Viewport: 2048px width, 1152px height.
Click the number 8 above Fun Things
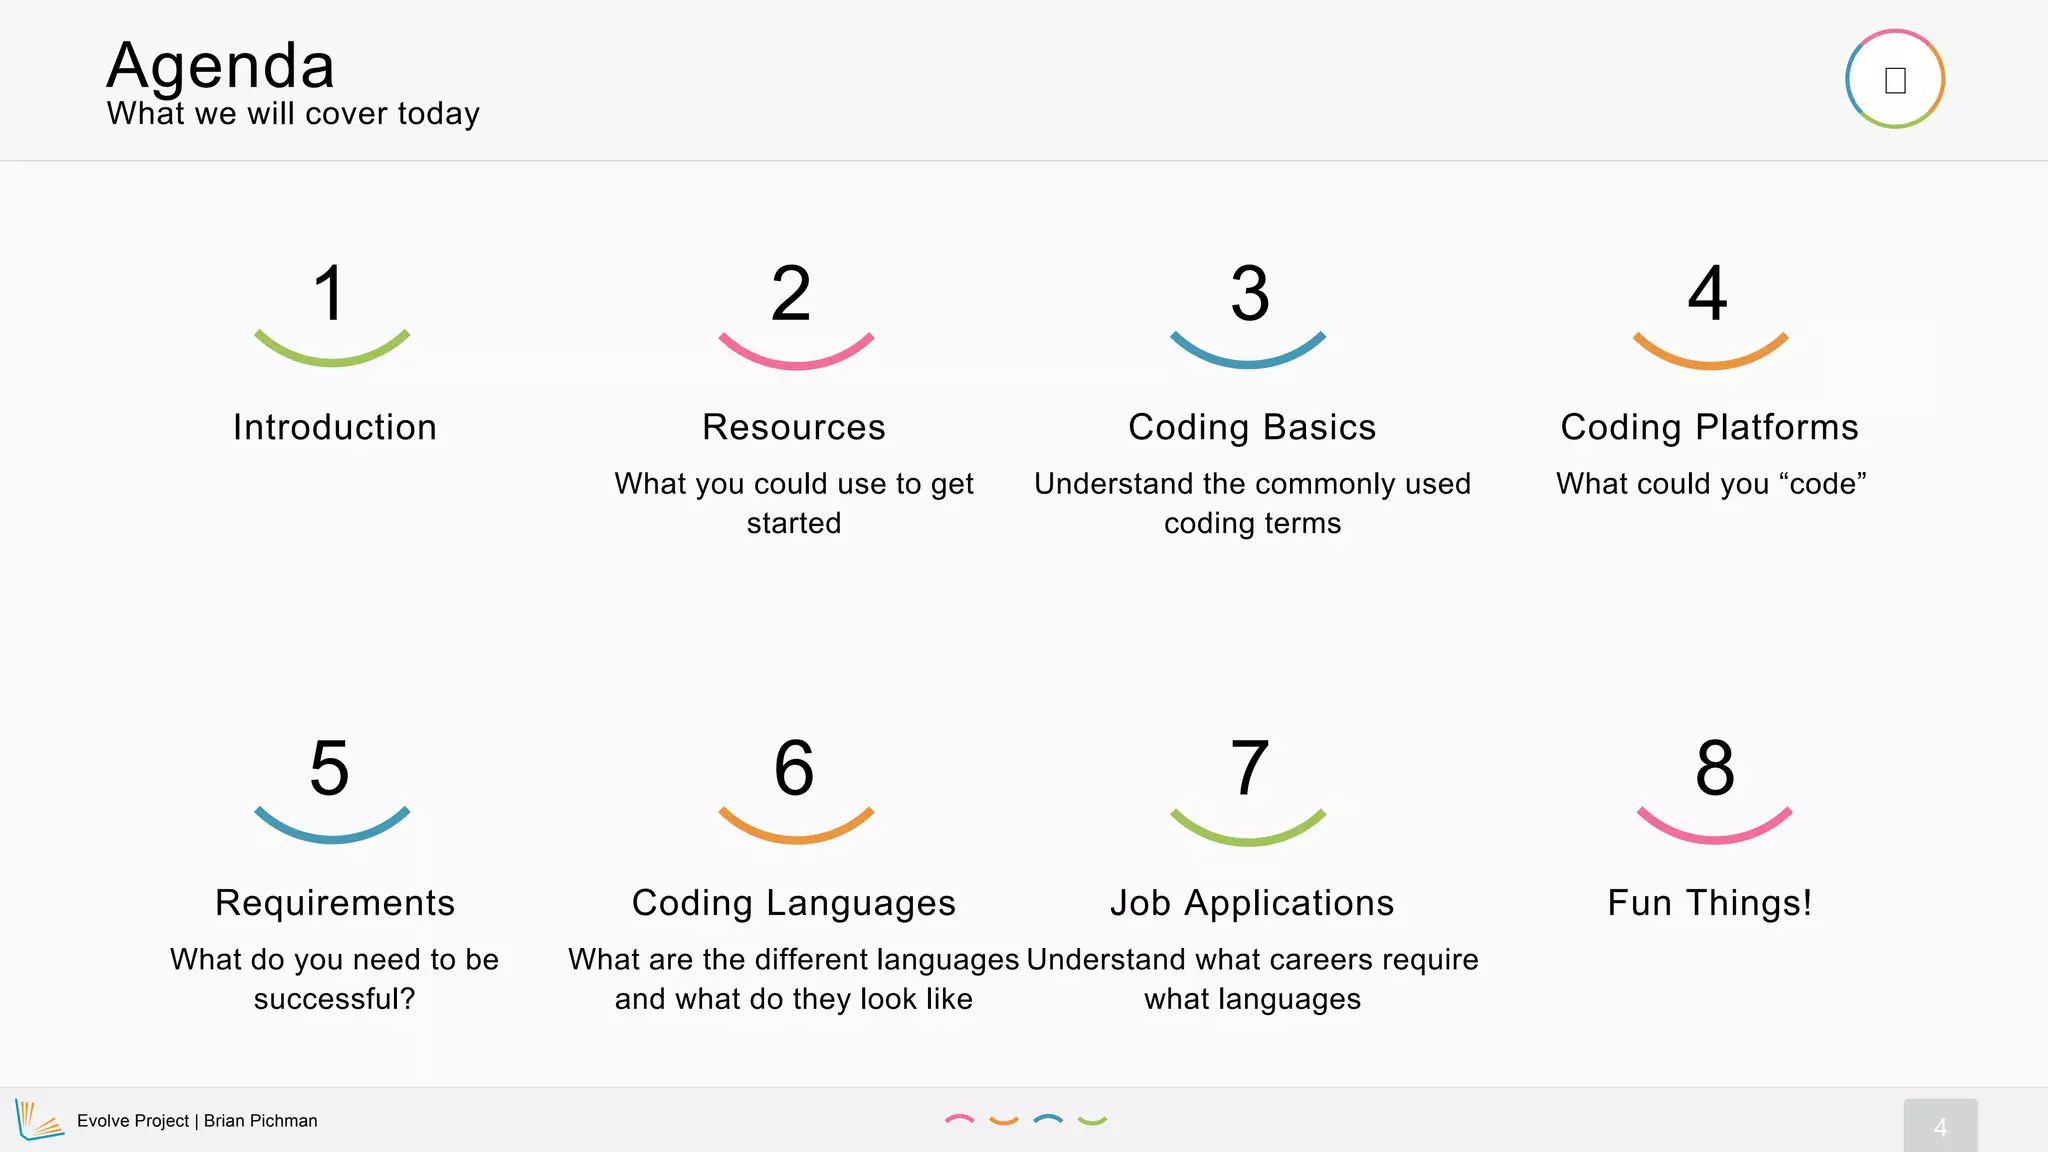click(1715, 768)
